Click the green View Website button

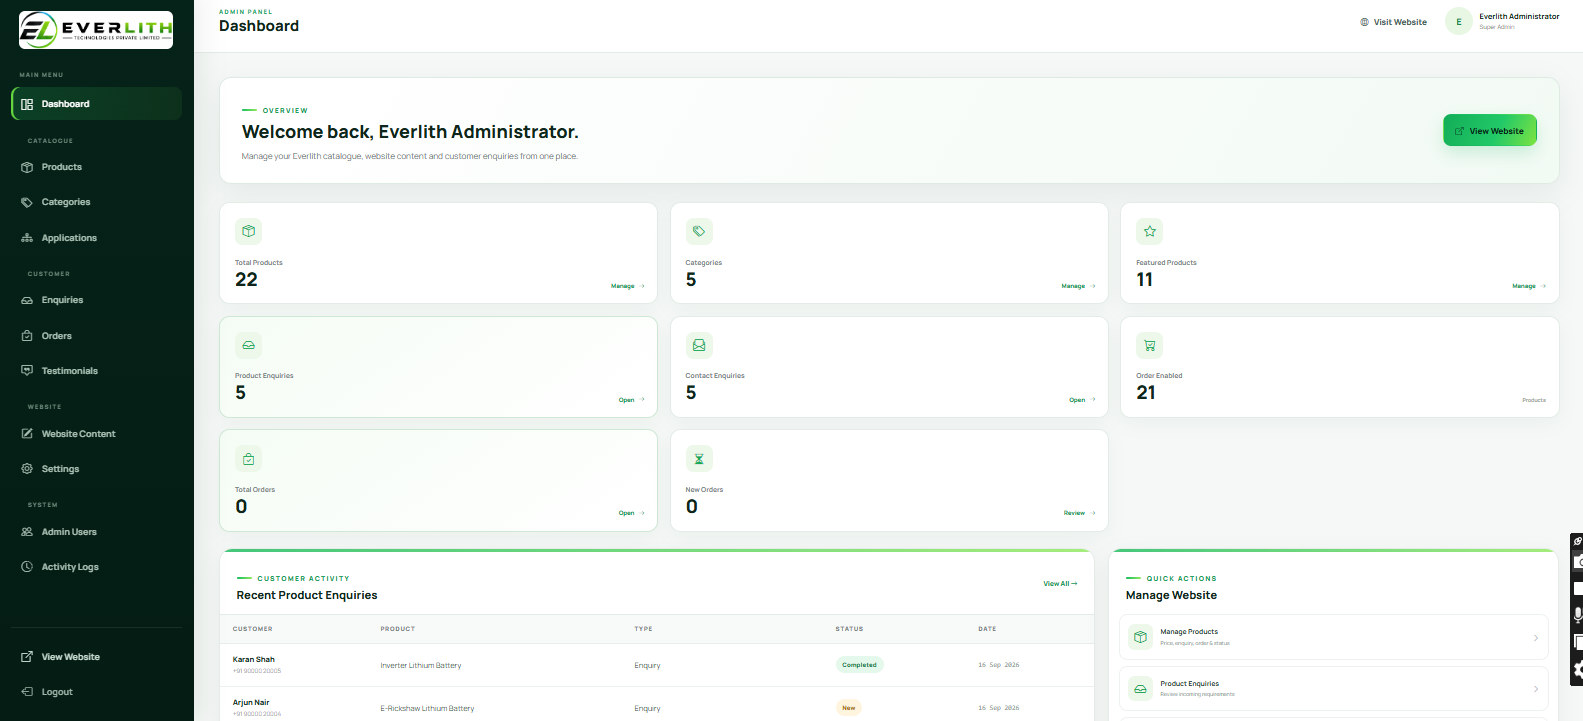pyautogui.click(x=1490, y=131)
